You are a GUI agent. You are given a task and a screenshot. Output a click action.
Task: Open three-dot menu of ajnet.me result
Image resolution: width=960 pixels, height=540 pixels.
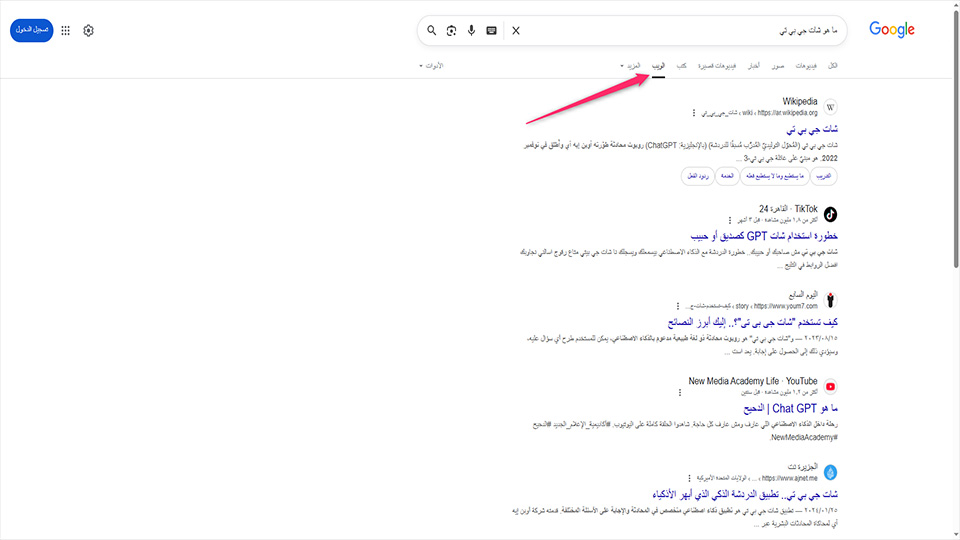point(689,478)
